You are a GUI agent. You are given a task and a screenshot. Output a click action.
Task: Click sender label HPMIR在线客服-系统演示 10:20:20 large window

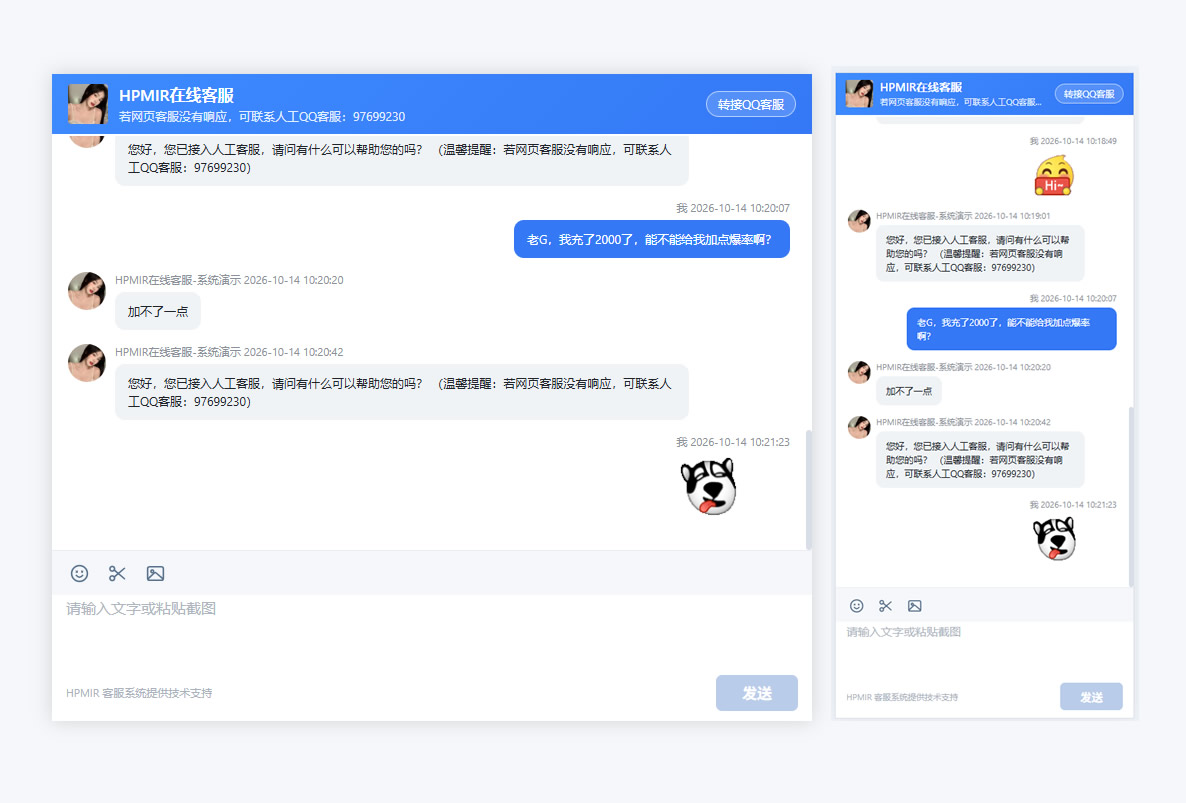pos(229,280)
